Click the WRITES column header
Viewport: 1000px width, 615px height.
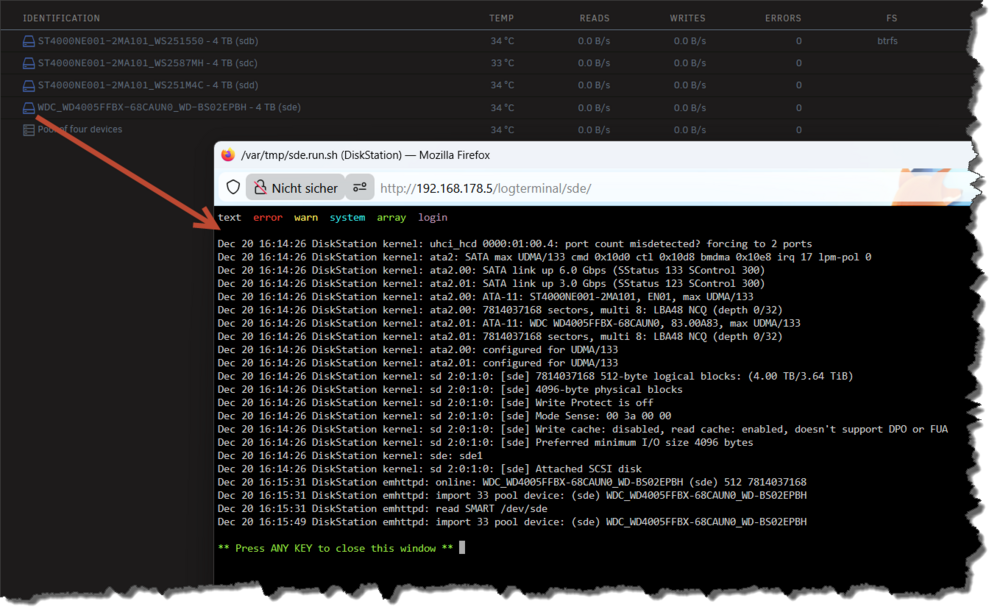pyautogui.click(x=688, y=19)
